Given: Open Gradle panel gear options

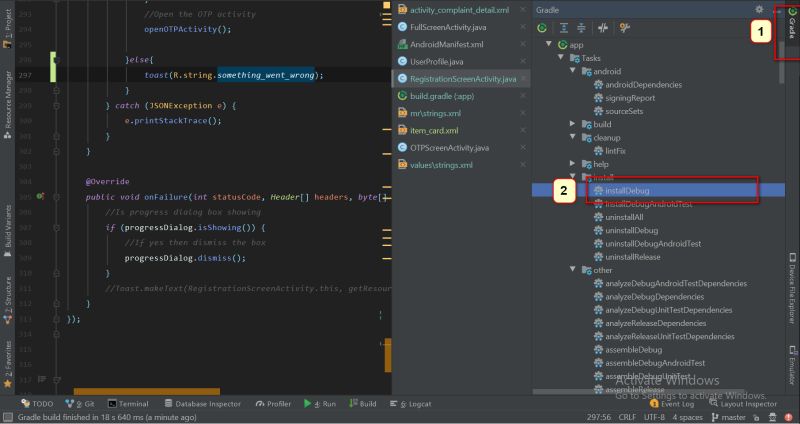Looking at the screenshot, I should coord(759,9).
